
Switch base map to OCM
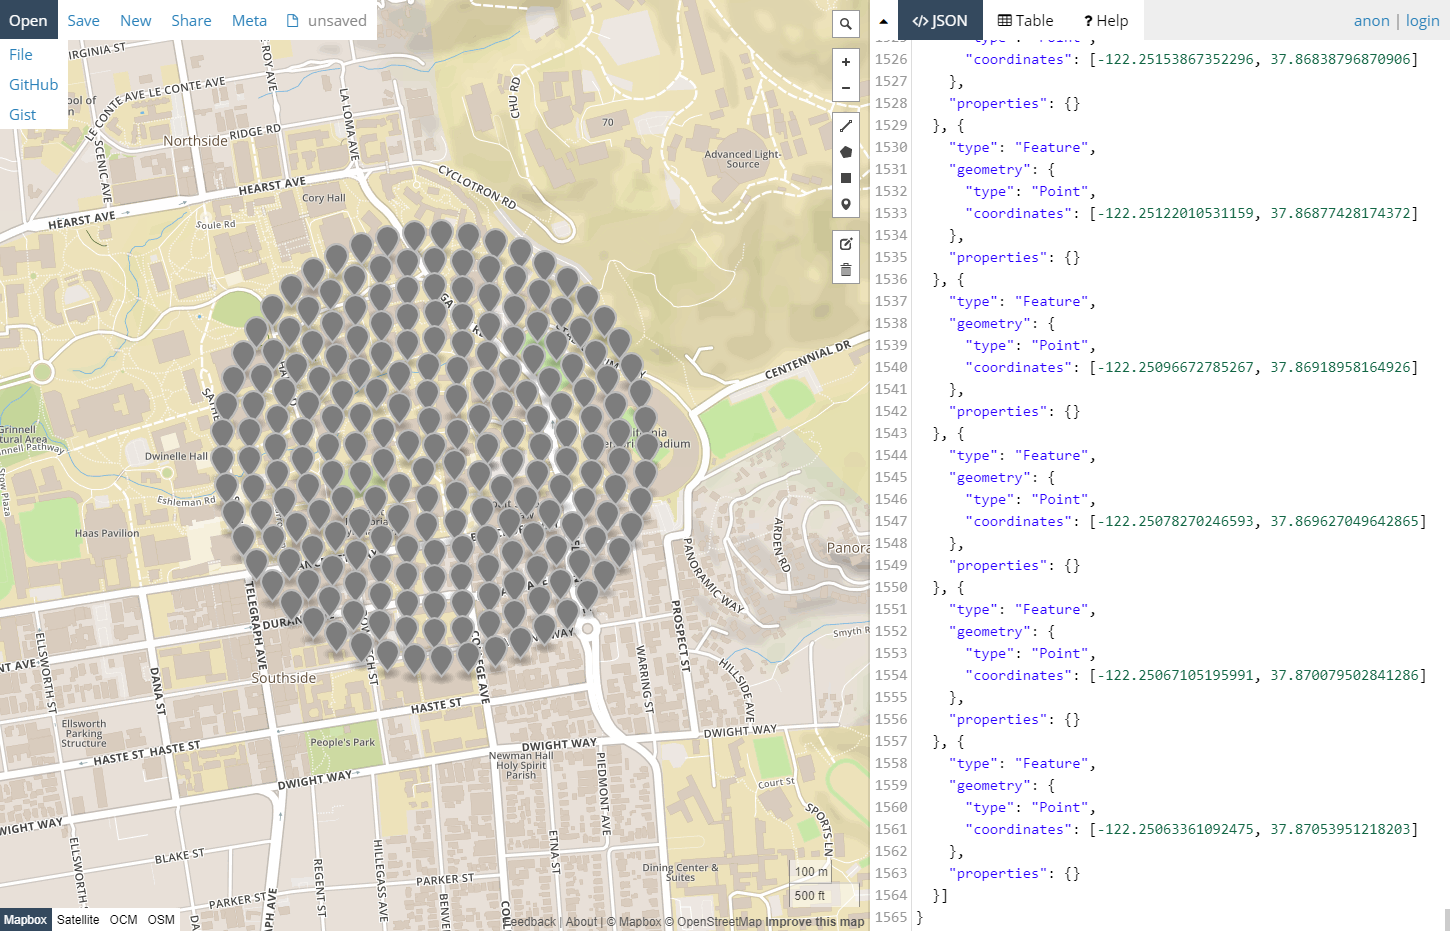point(123,920)
